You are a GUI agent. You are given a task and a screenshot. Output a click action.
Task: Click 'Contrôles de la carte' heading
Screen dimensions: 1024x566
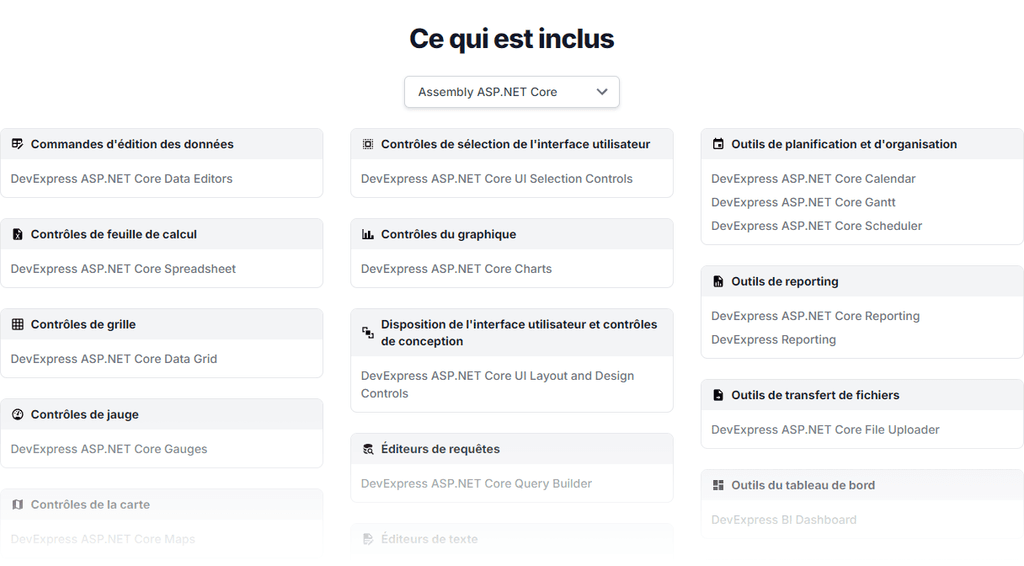[x=90, y=504]
